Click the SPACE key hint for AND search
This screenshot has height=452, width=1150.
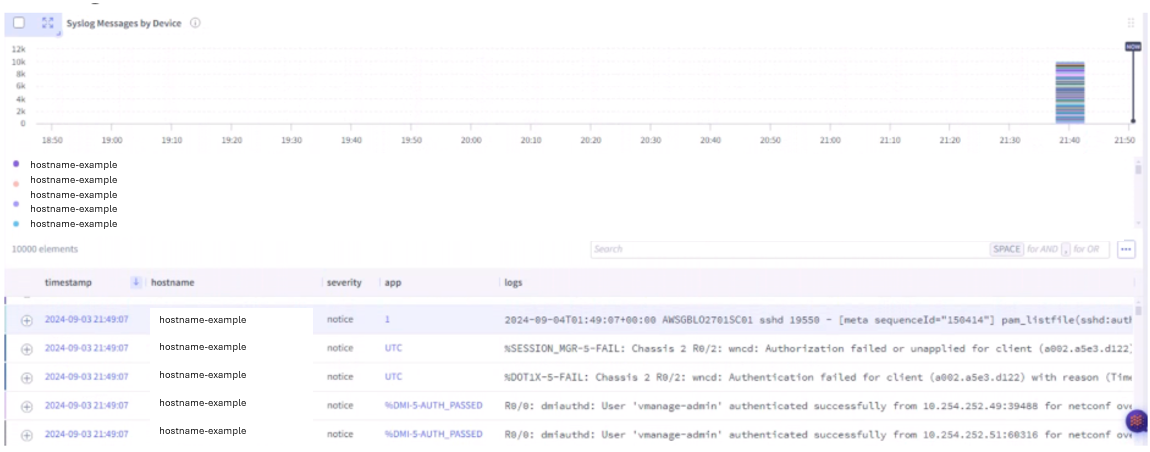[1006, 249]
